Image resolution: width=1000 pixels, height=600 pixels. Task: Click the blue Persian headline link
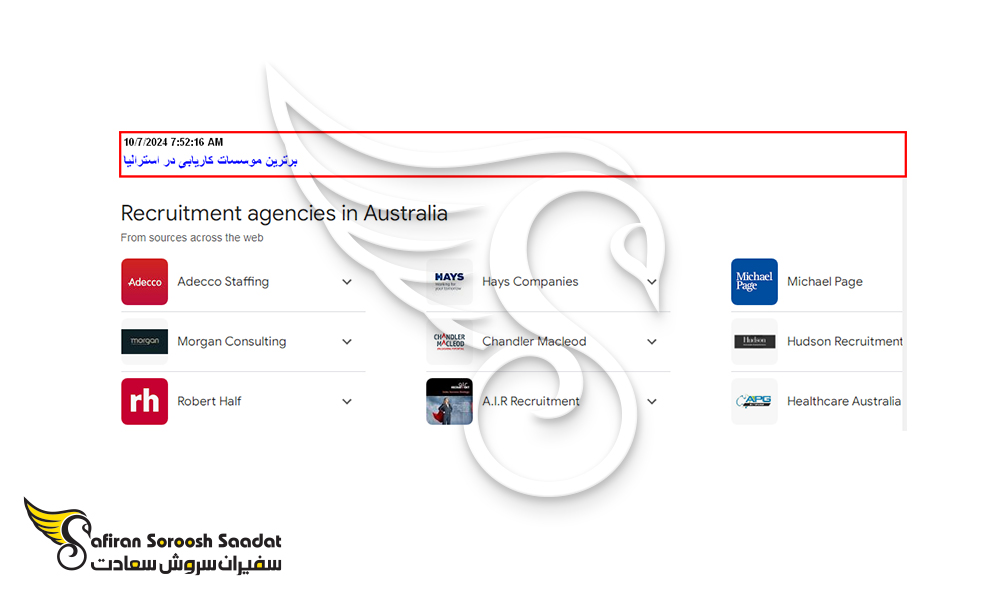click(210, 160)
